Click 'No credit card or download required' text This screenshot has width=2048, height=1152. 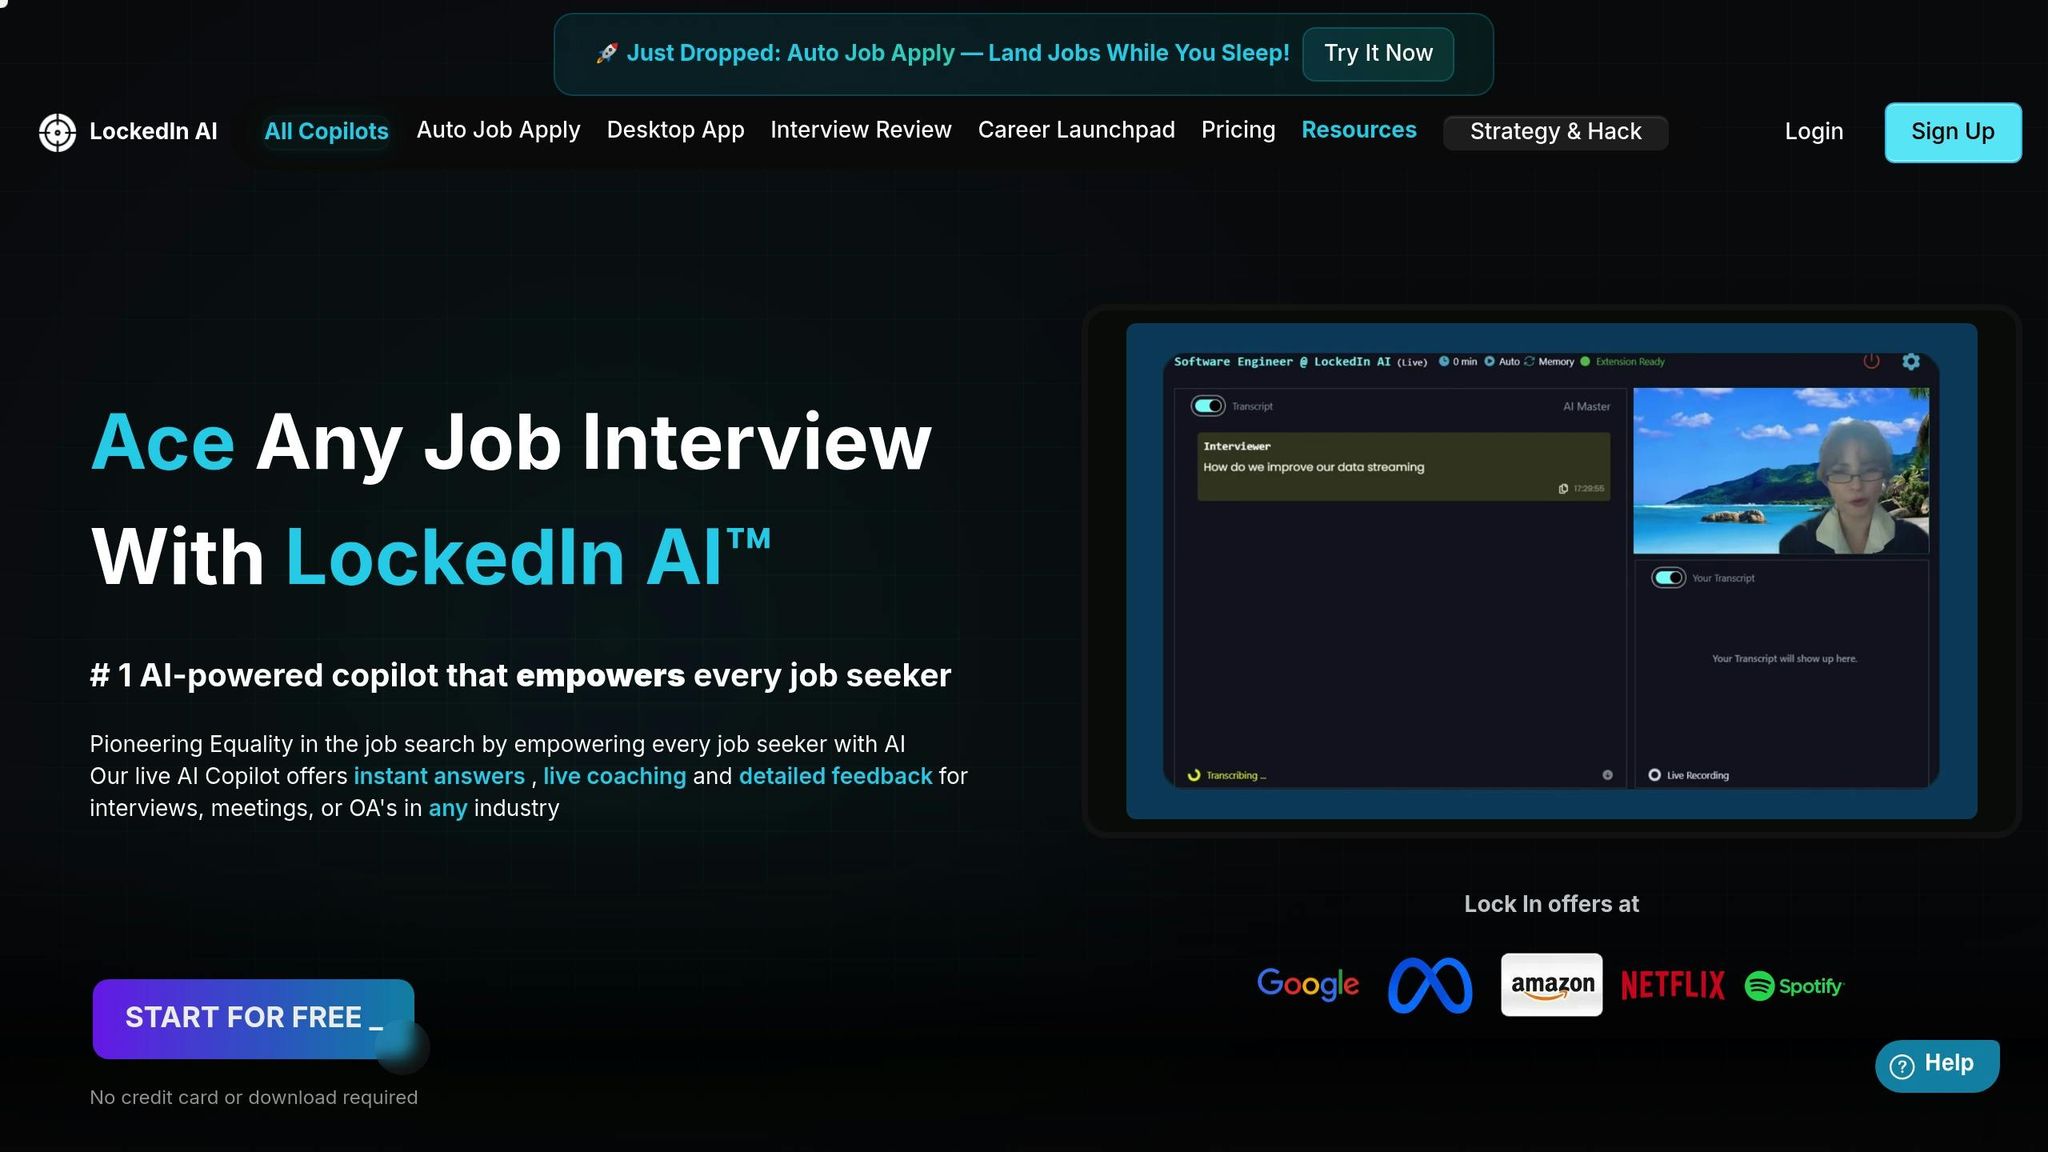tap(254, 1097)
